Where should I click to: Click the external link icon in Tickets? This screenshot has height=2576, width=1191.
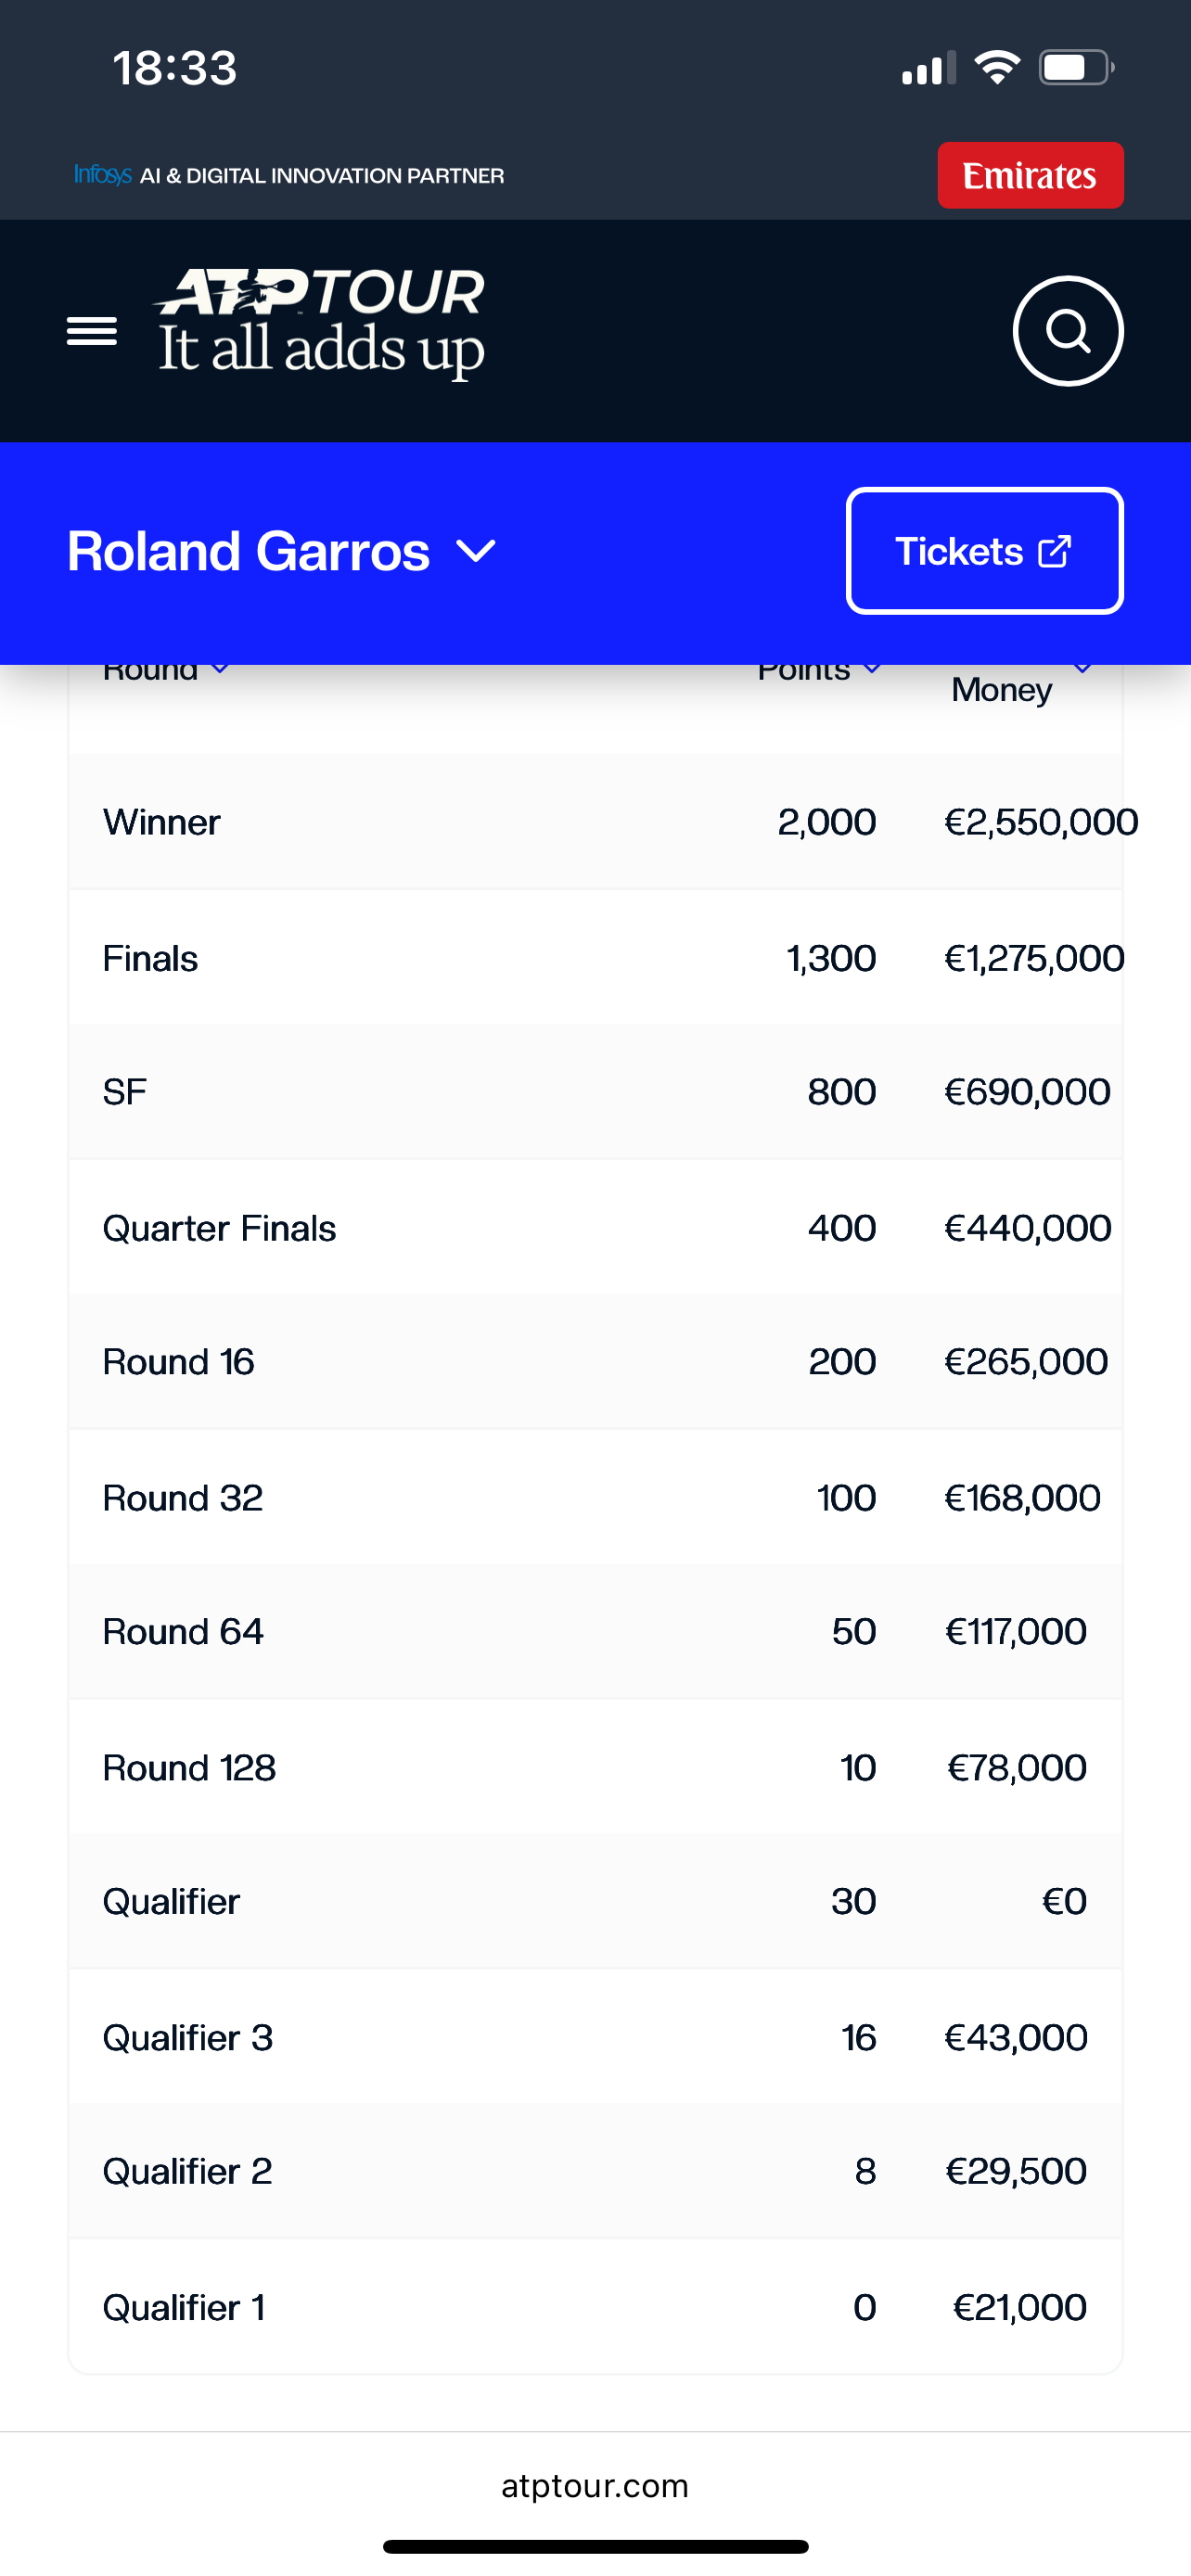tap(1055, 551)
